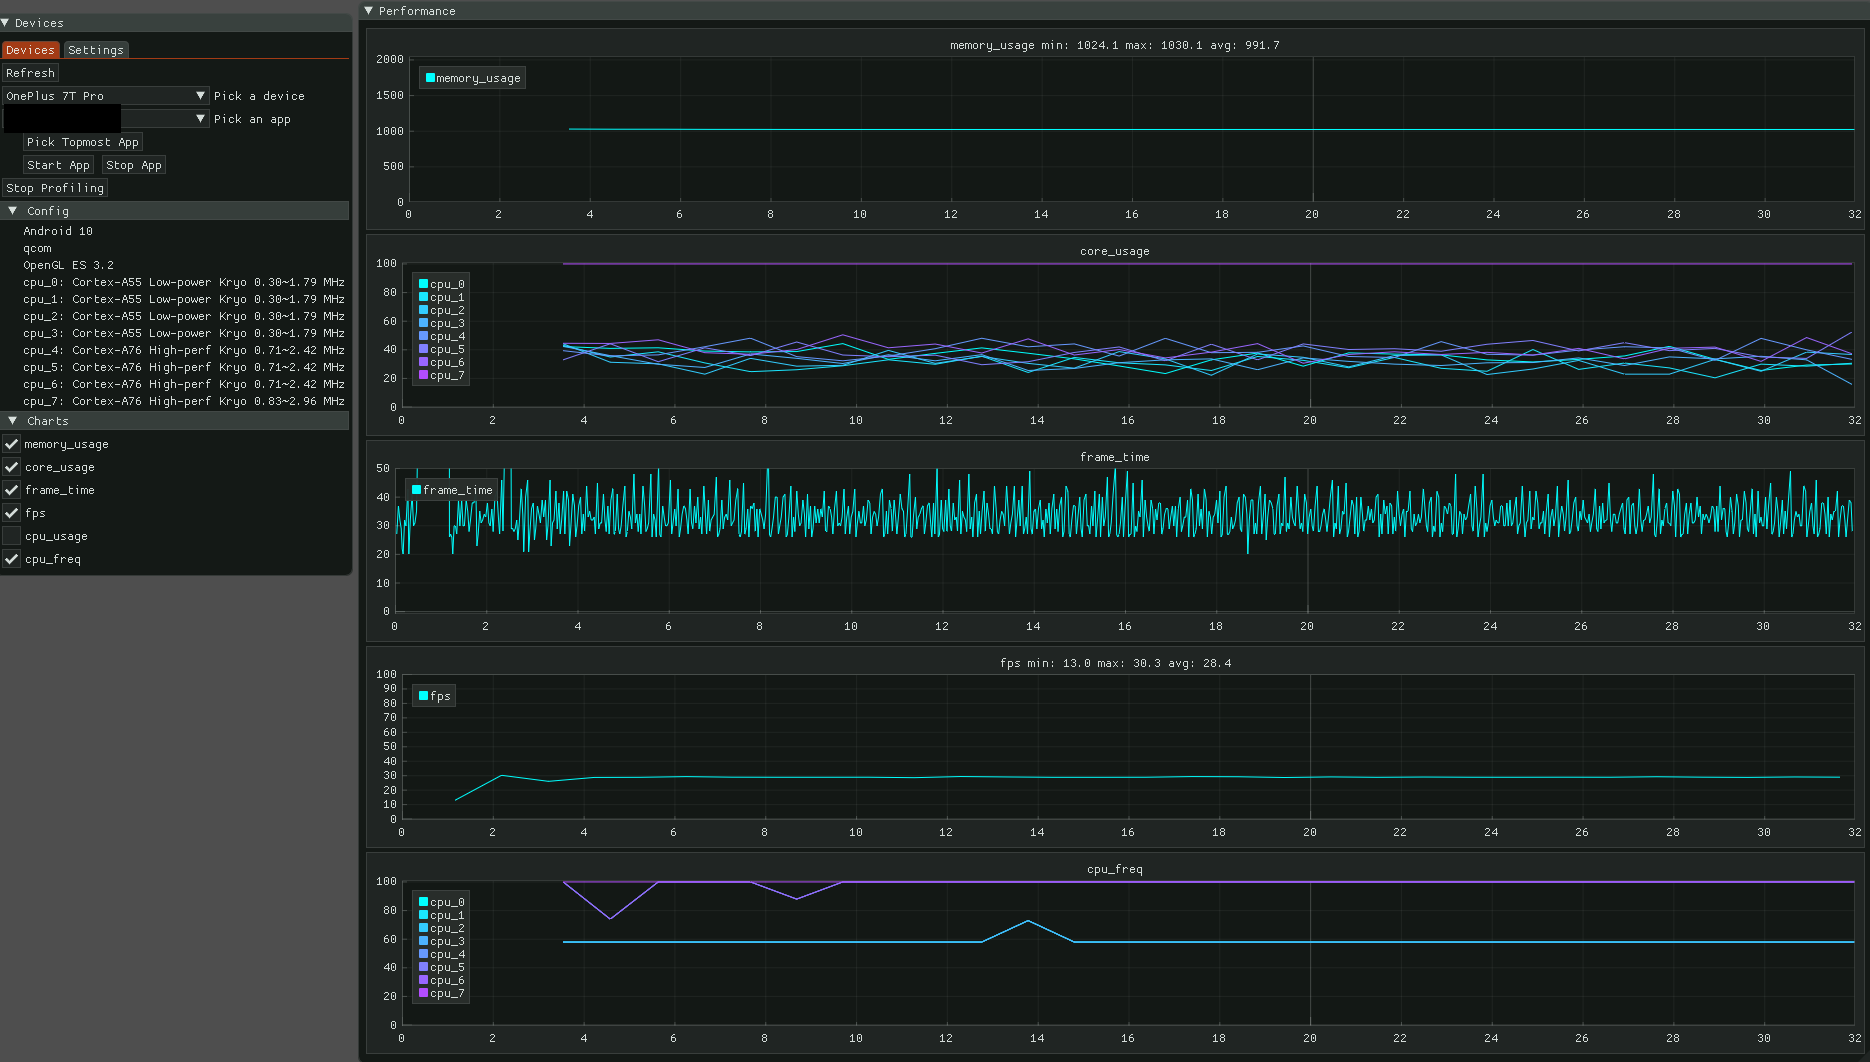Click the Start App button

[x=58, y=165]
